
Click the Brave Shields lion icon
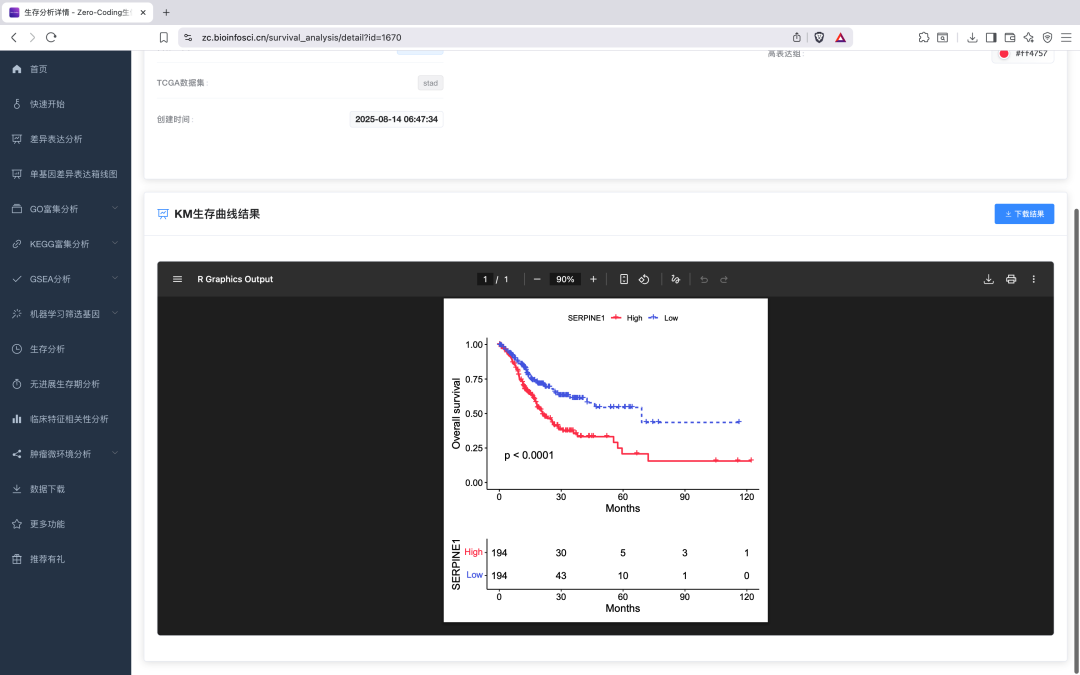819,37
